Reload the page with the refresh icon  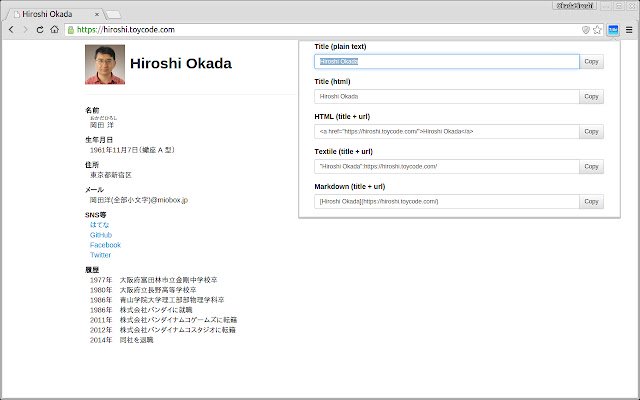(x=40, y=29)
